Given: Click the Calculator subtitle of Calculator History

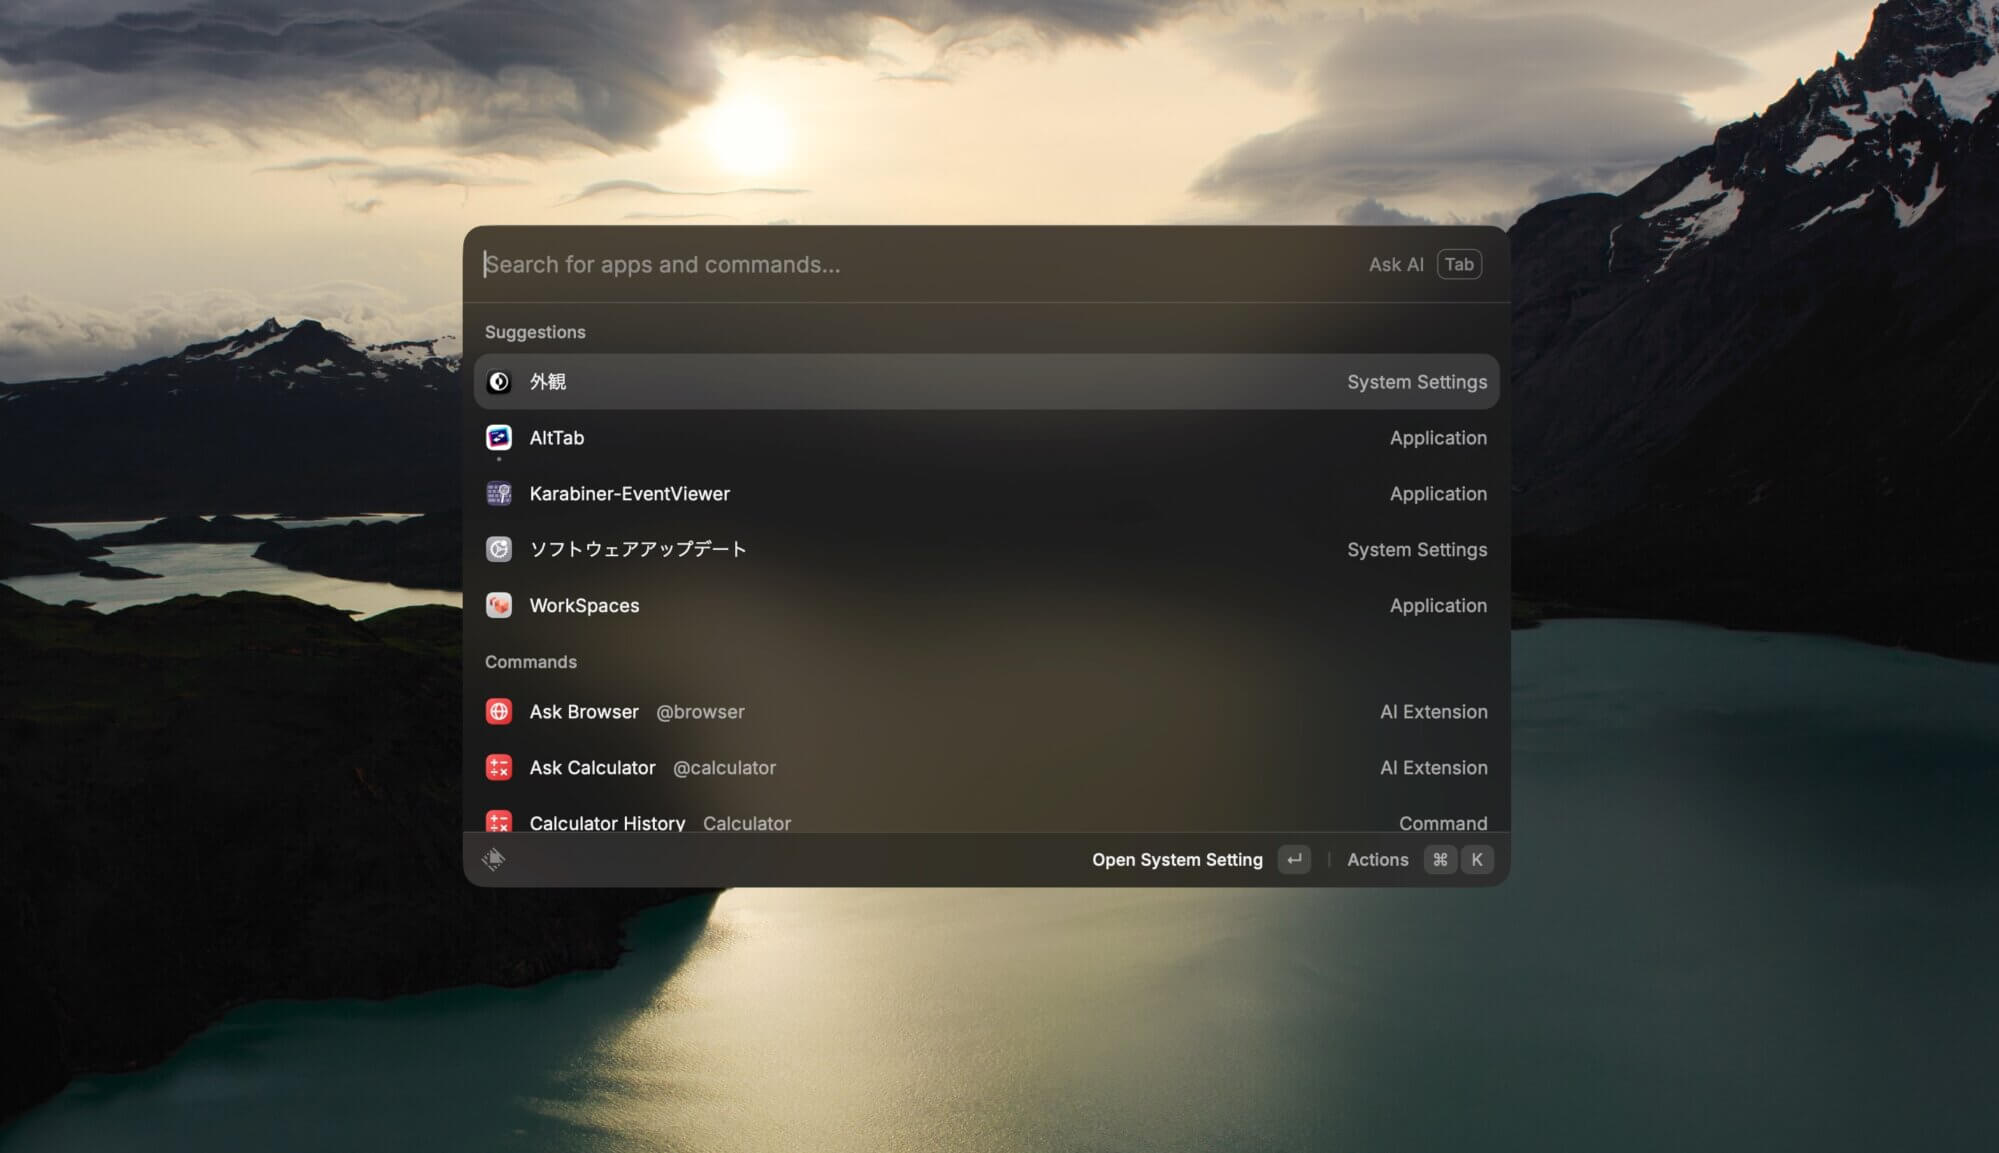Looking at the screenshot, I should click(x=747, y=823).
